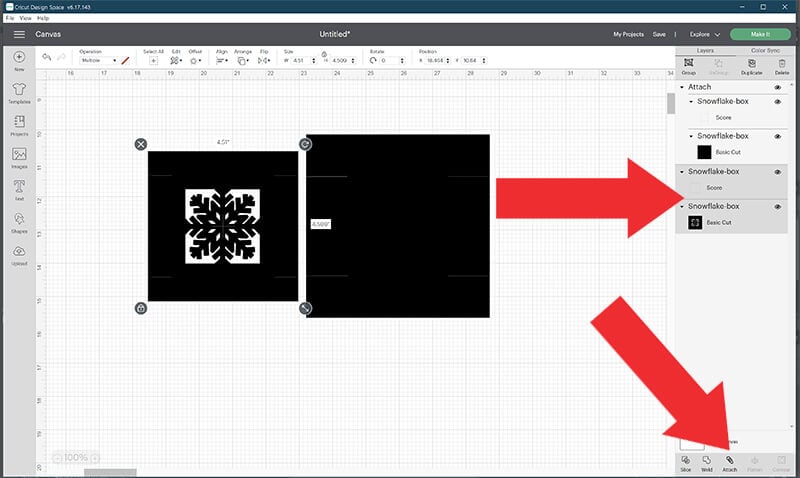
Task: Click the operation color swatch in toolbar
Action: click(125, 61)
